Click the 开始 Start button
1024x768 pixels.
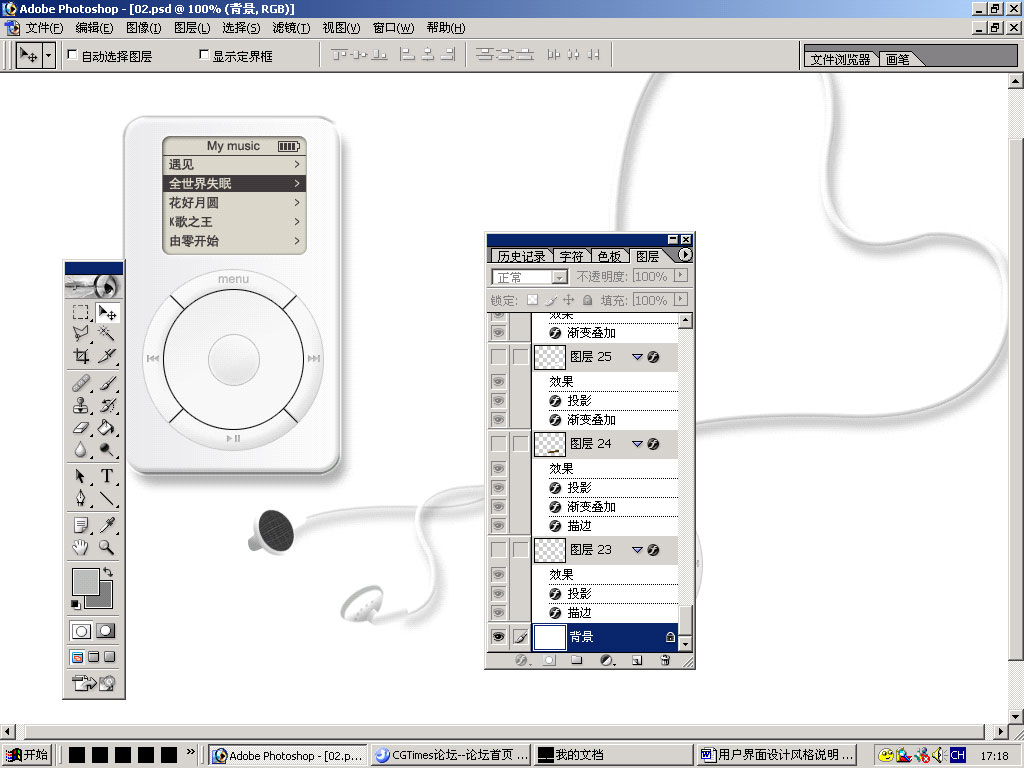pos(27,755)
